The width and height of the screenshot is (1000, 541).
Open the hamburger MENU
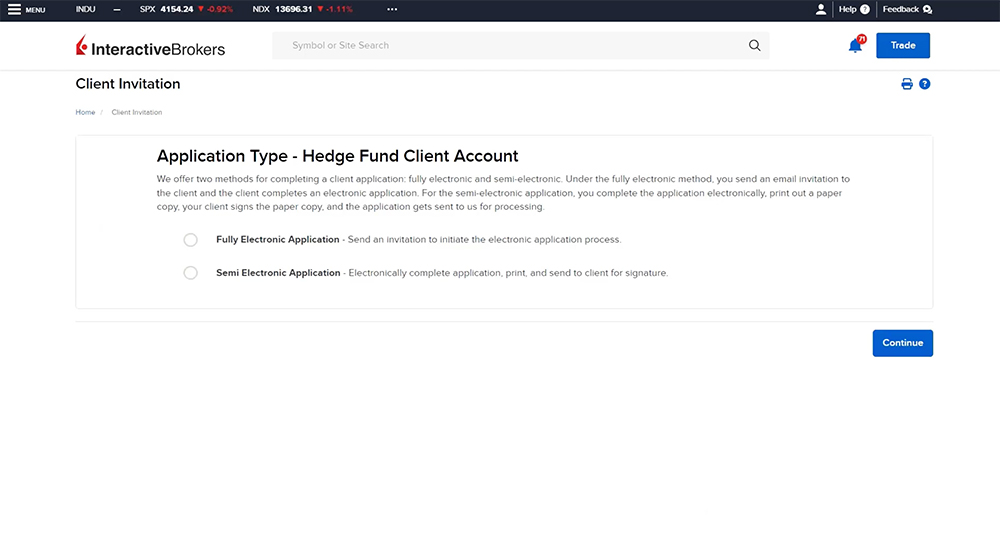click(x=26, y=10)
